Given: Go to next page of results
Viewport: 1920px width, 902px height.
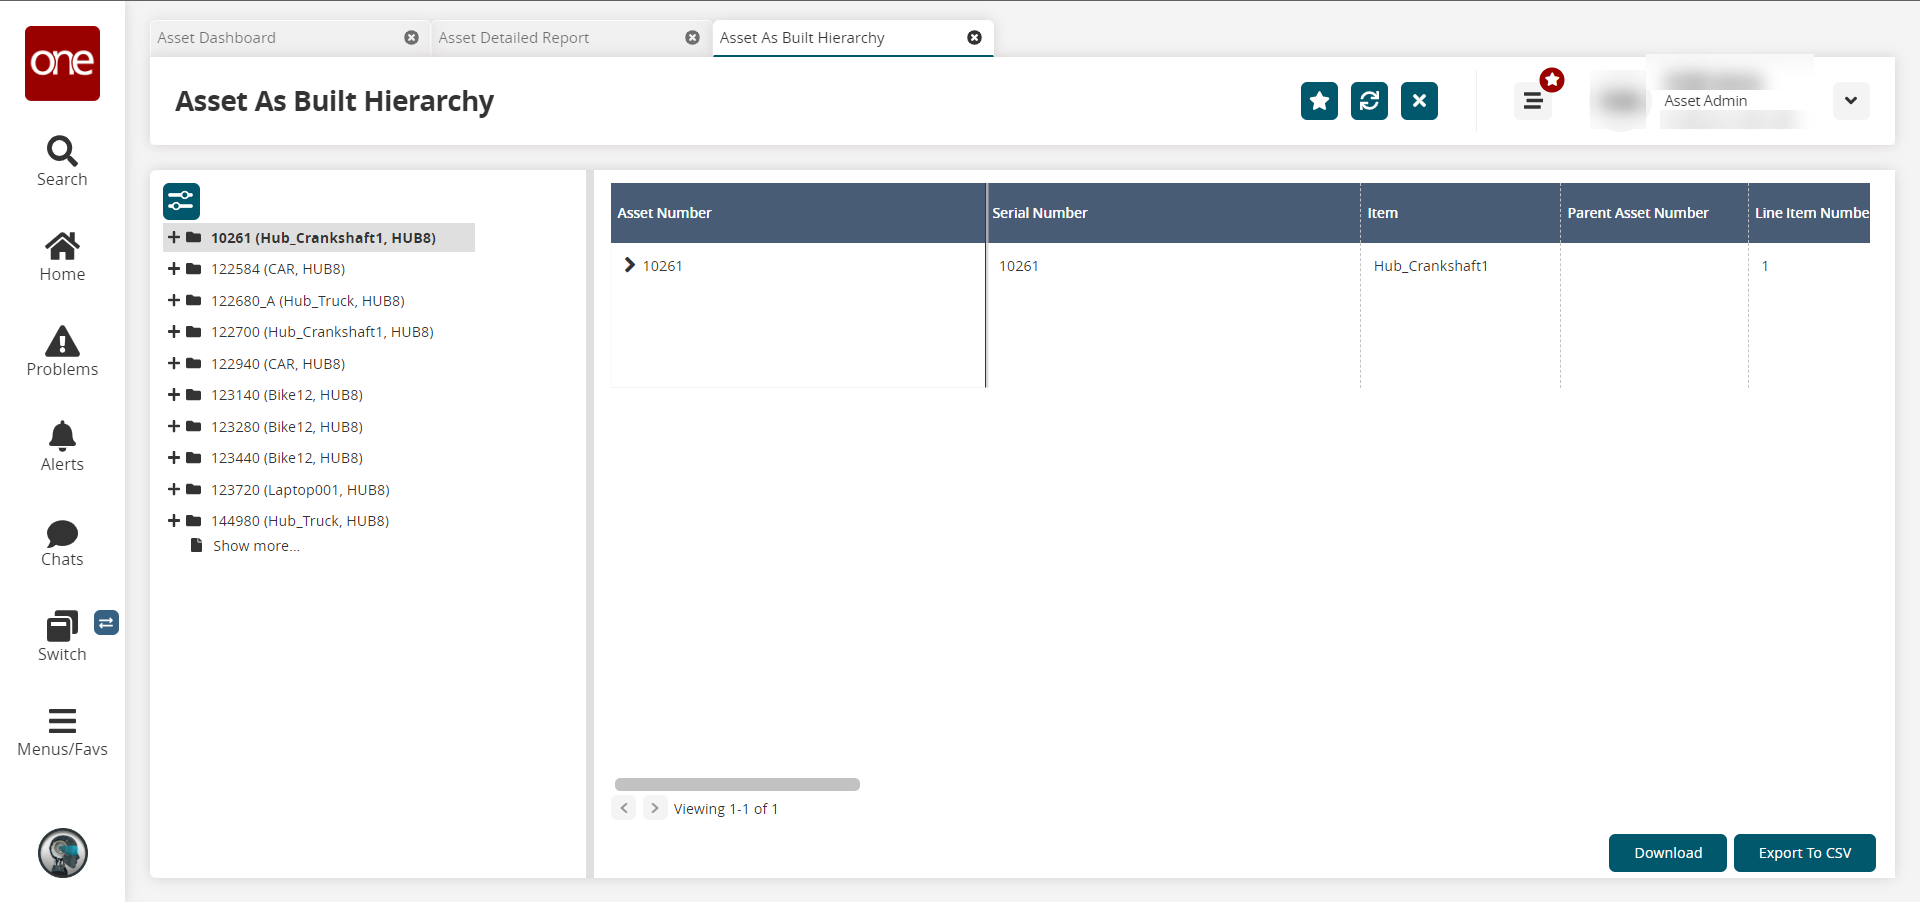Looking at the screenshot, I should coord(654,808).
